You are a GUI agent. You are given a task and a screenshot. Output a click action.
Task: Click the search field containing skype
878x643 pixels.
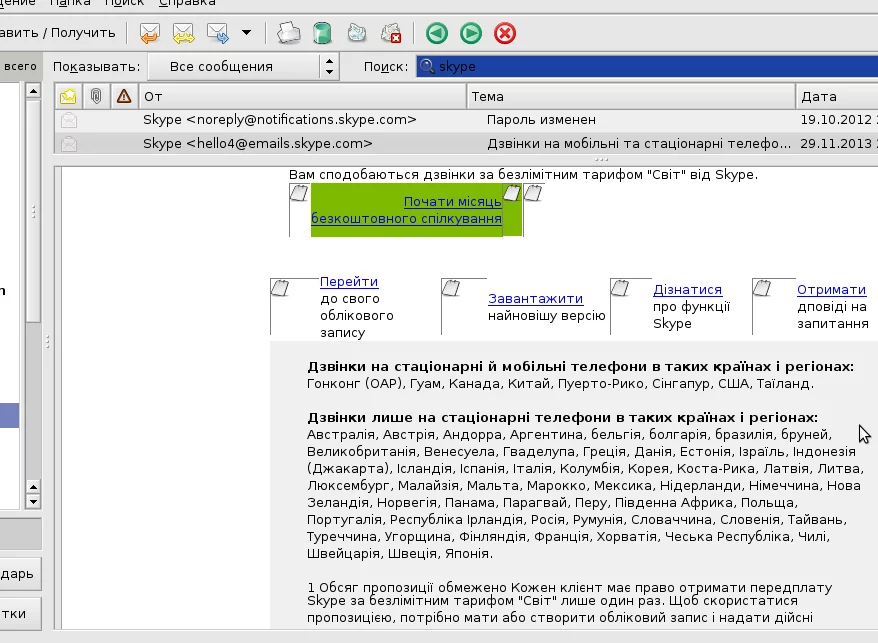point(647,66)
